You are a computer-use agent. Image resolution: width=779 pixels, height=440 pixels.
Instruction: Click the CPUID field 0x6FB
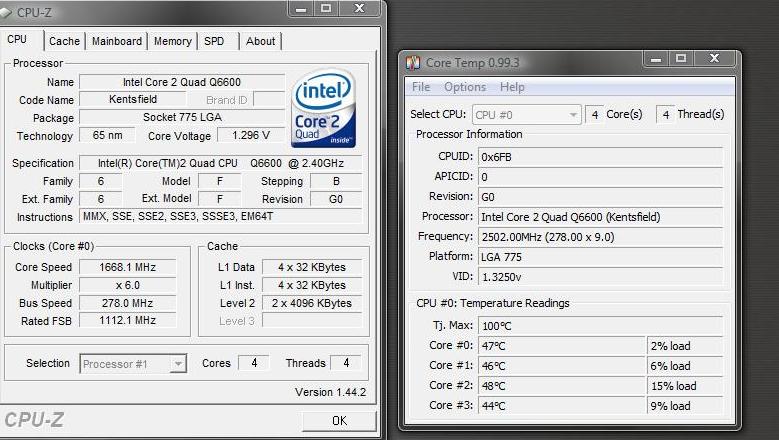pos(600,157)
